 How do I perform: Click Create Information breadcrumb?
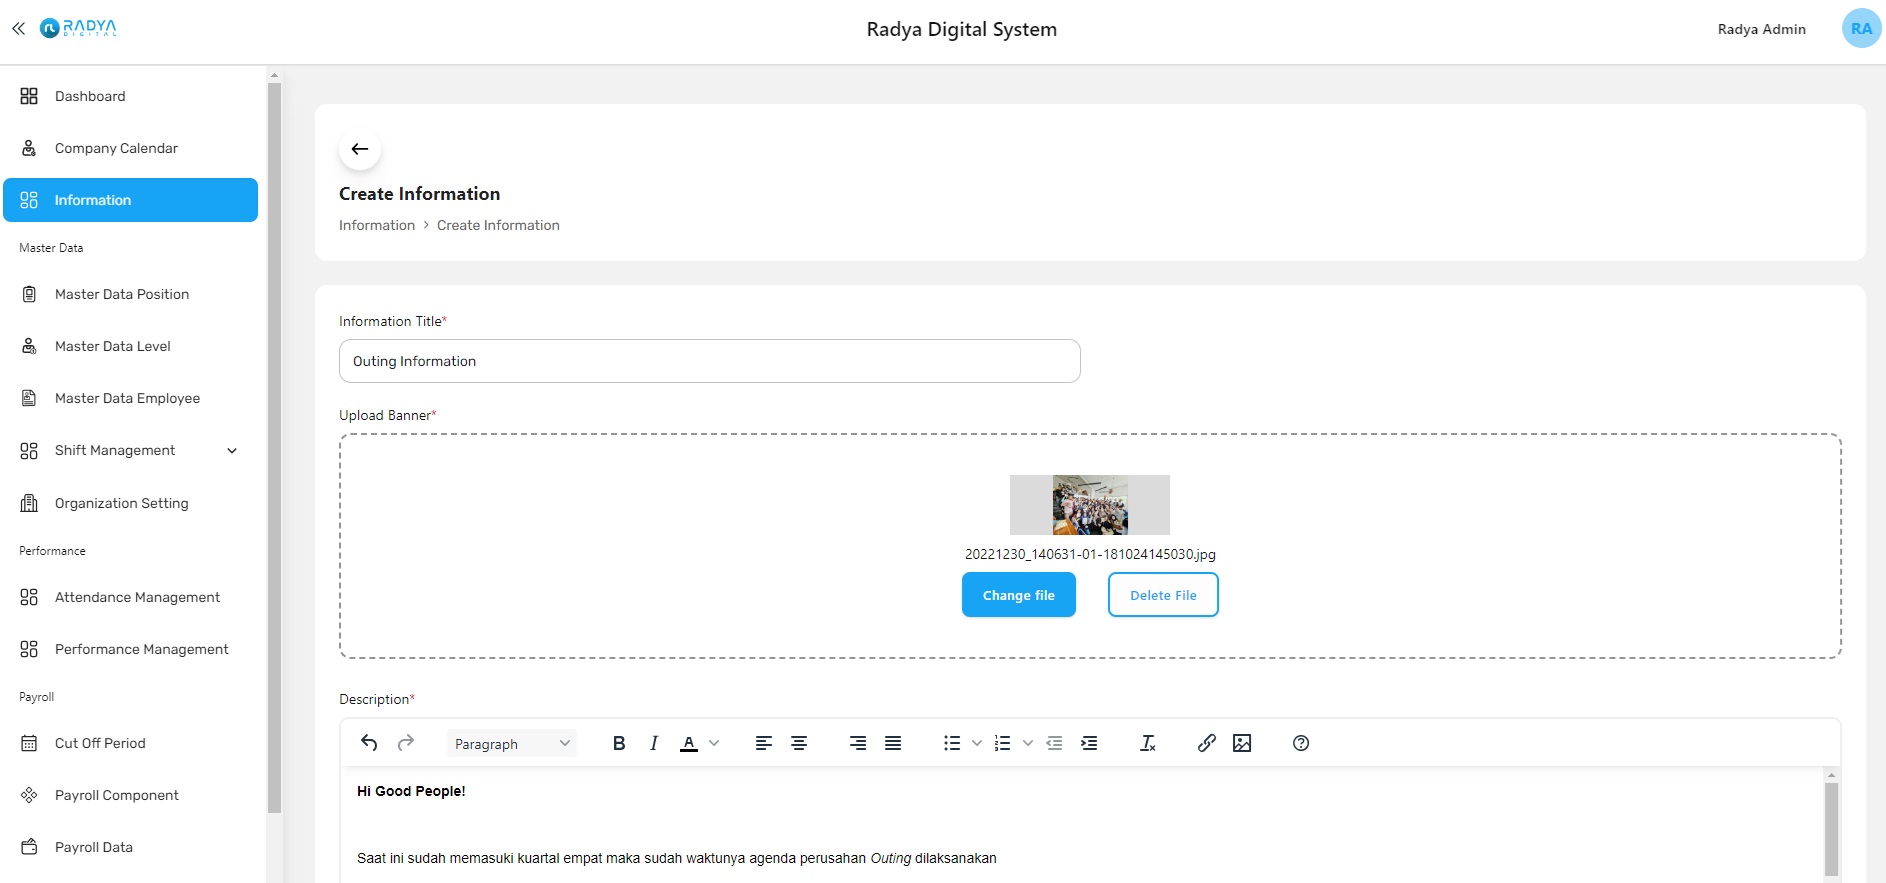click(x=498, y=225)
